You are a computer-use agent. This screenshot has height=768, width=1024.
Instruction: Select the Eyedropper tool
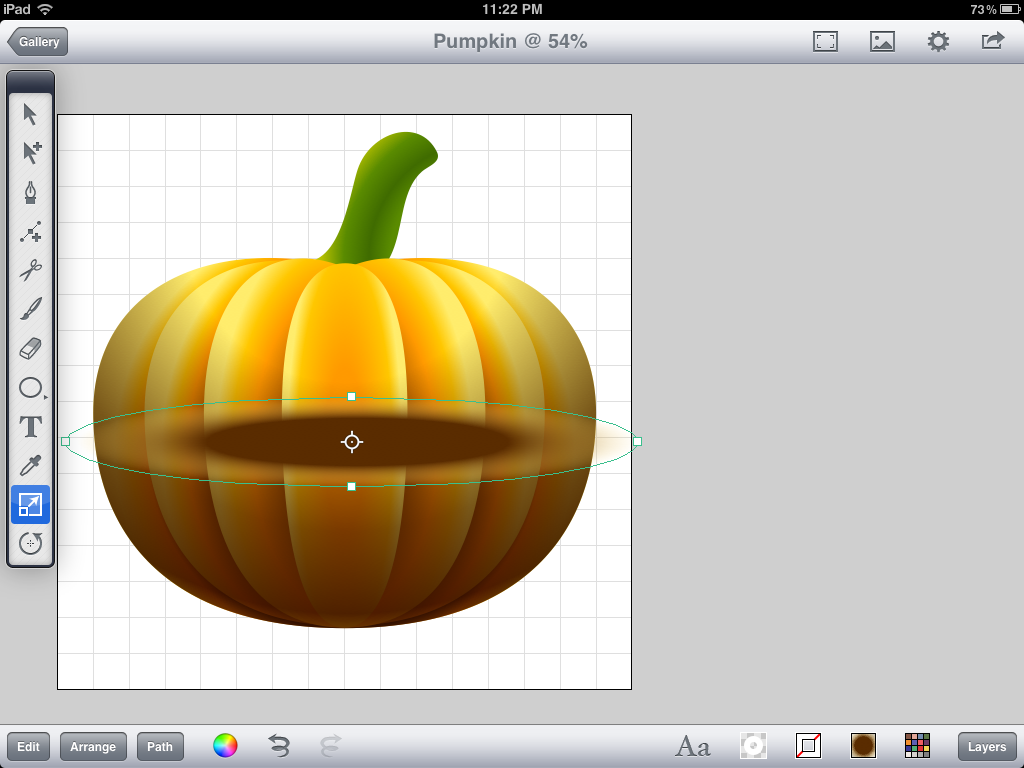[x=30, y=465]
